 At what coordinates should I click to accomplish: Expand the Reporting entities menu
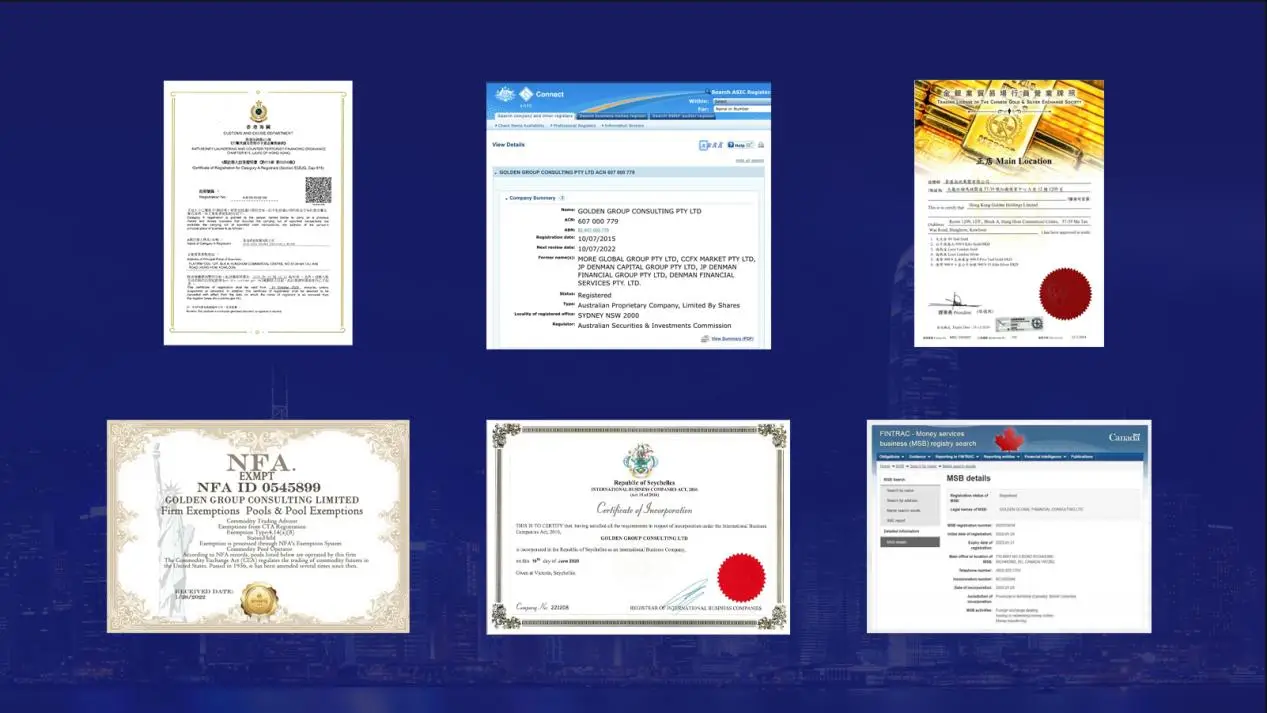[x=1001, y=457]
